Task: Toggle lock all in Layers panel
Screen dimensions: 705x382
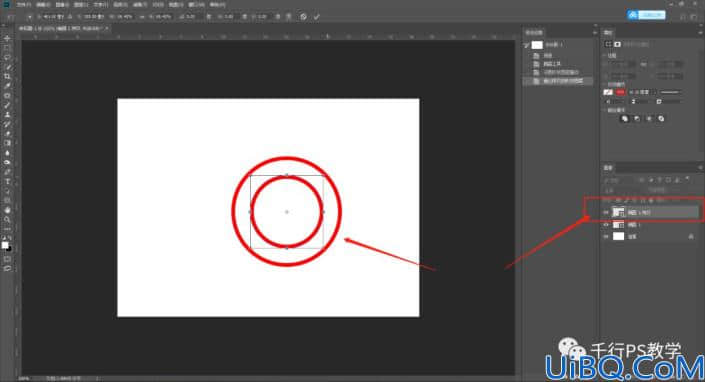Action: tap(651, 200)
